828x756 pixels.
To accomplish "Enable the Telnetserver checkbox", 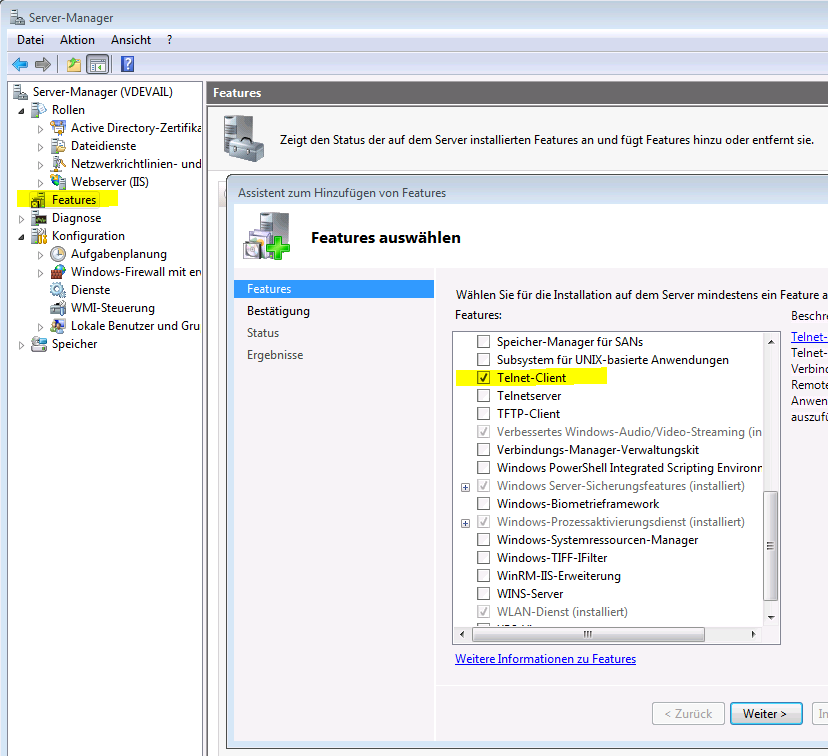I will (483, 395).
